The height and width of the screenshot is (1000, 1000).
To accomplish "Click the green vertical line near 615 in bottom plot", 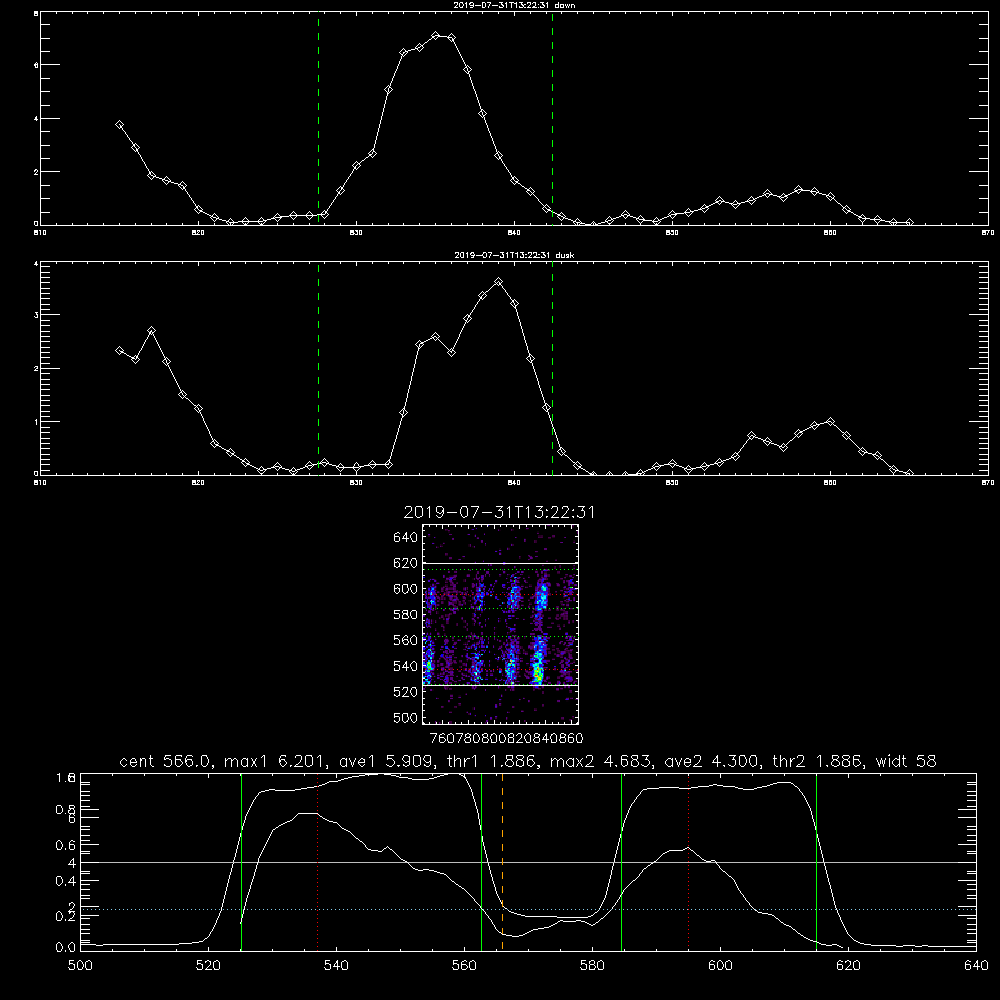I will click(x=816, y=861).
